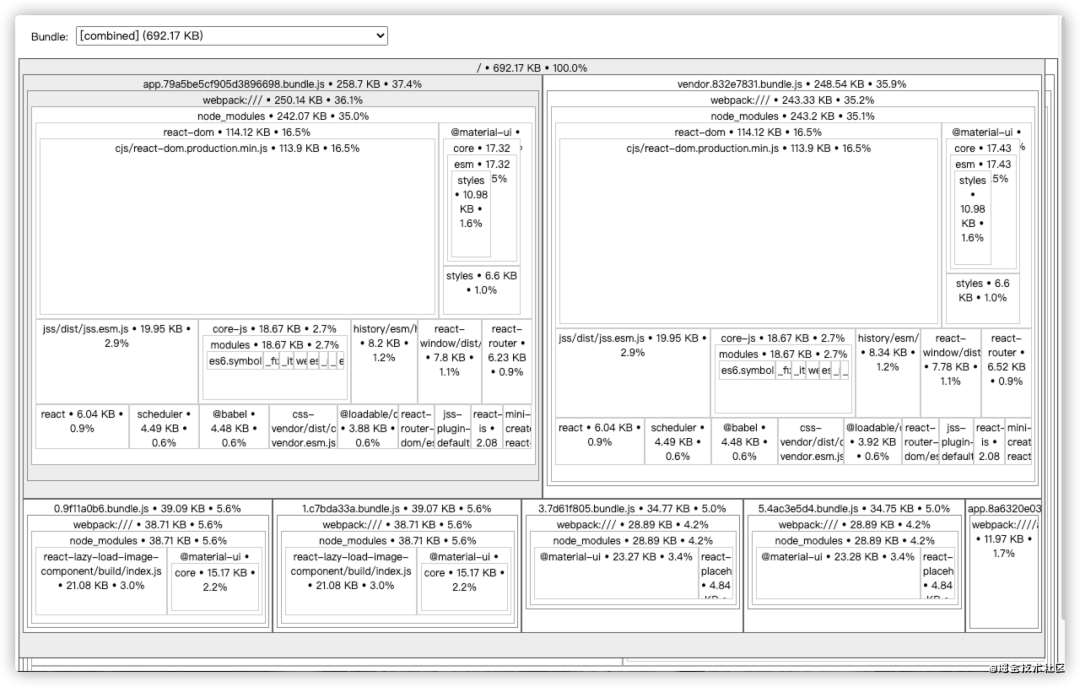Select the root / 692.17 KB block
1080x687 pixels.
[532, 68]
